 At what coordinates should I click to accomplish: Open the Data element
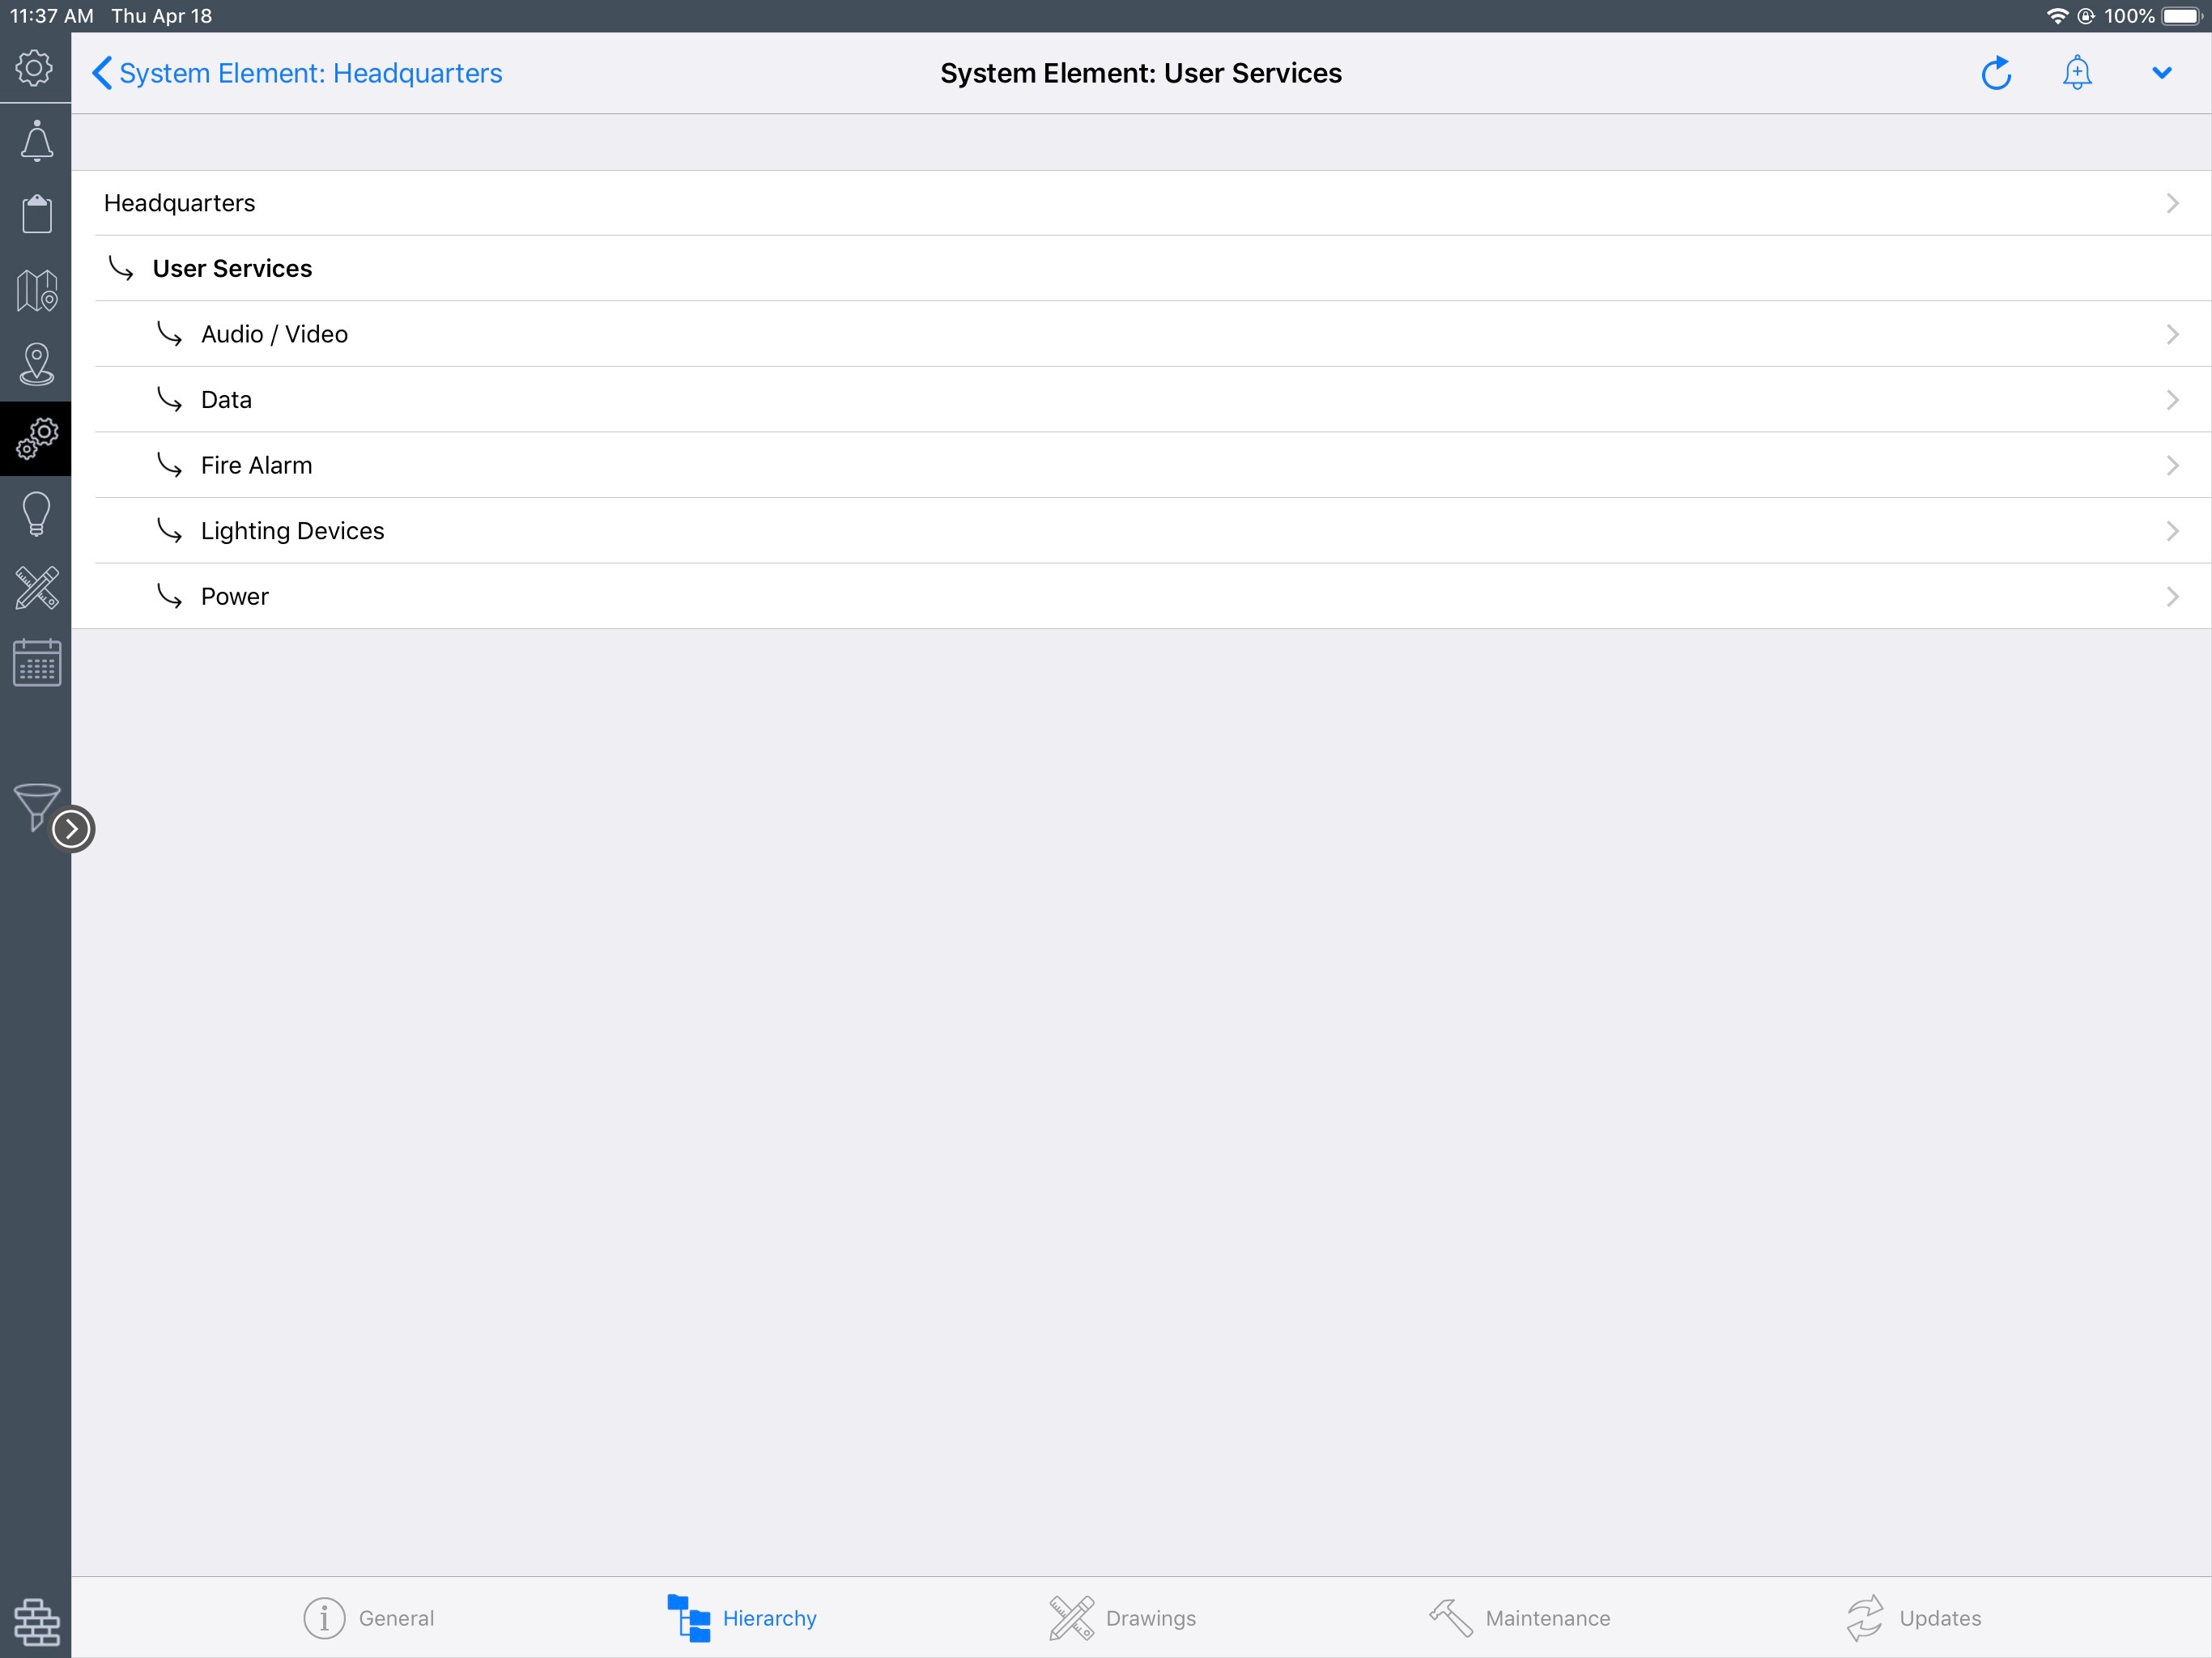point(1141,399)
